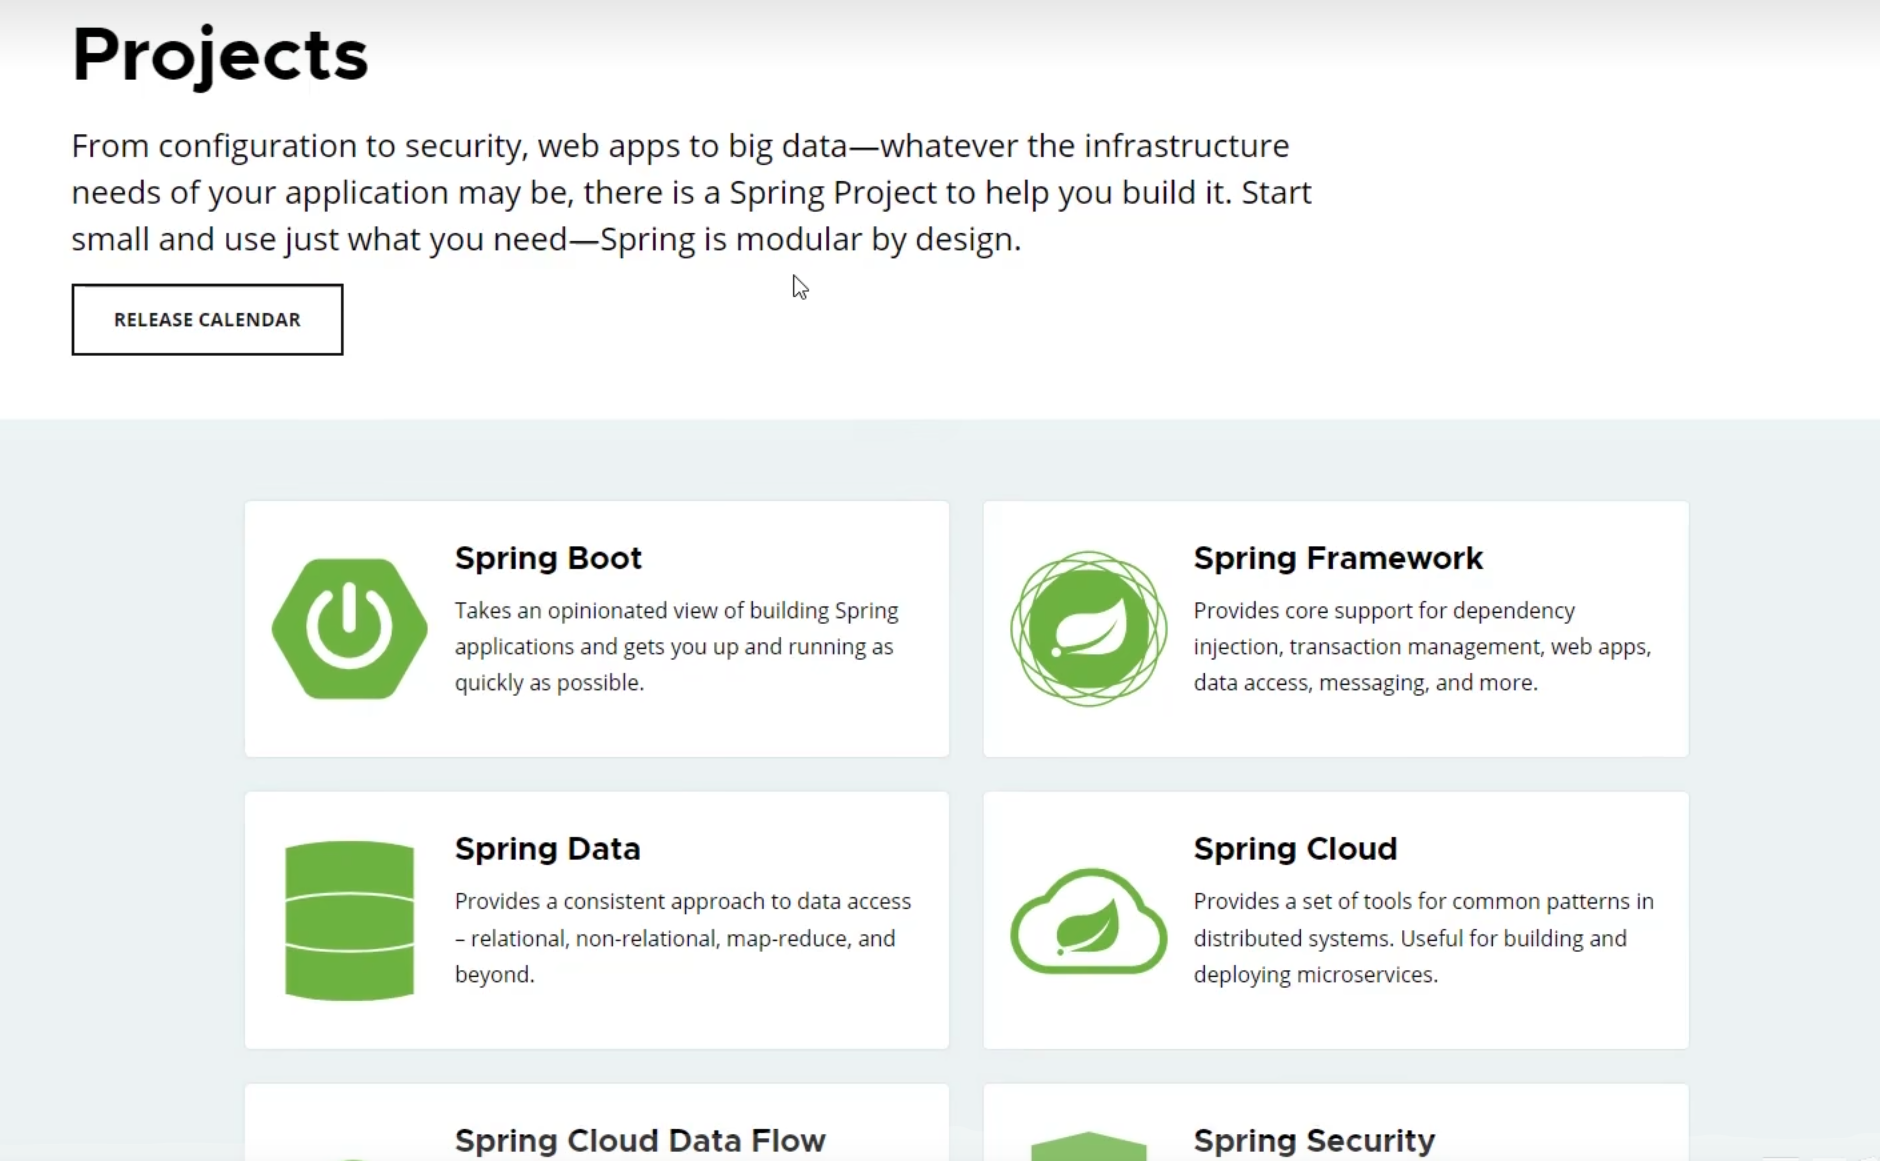Click the line starting 'From configuration to security'
Viewport: 1880px width, 1161px height.
680,146
